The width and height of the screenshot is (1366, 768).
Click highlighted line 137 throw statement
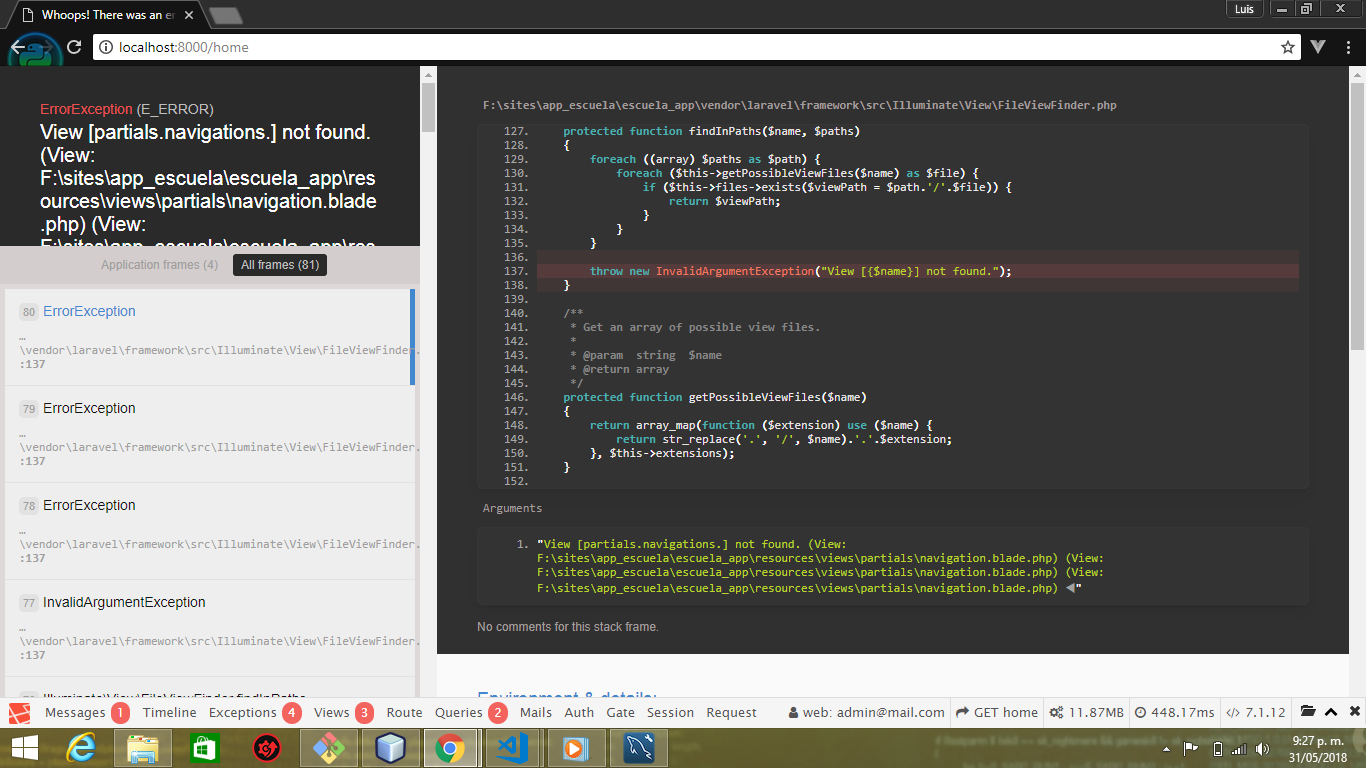[918, 271]
